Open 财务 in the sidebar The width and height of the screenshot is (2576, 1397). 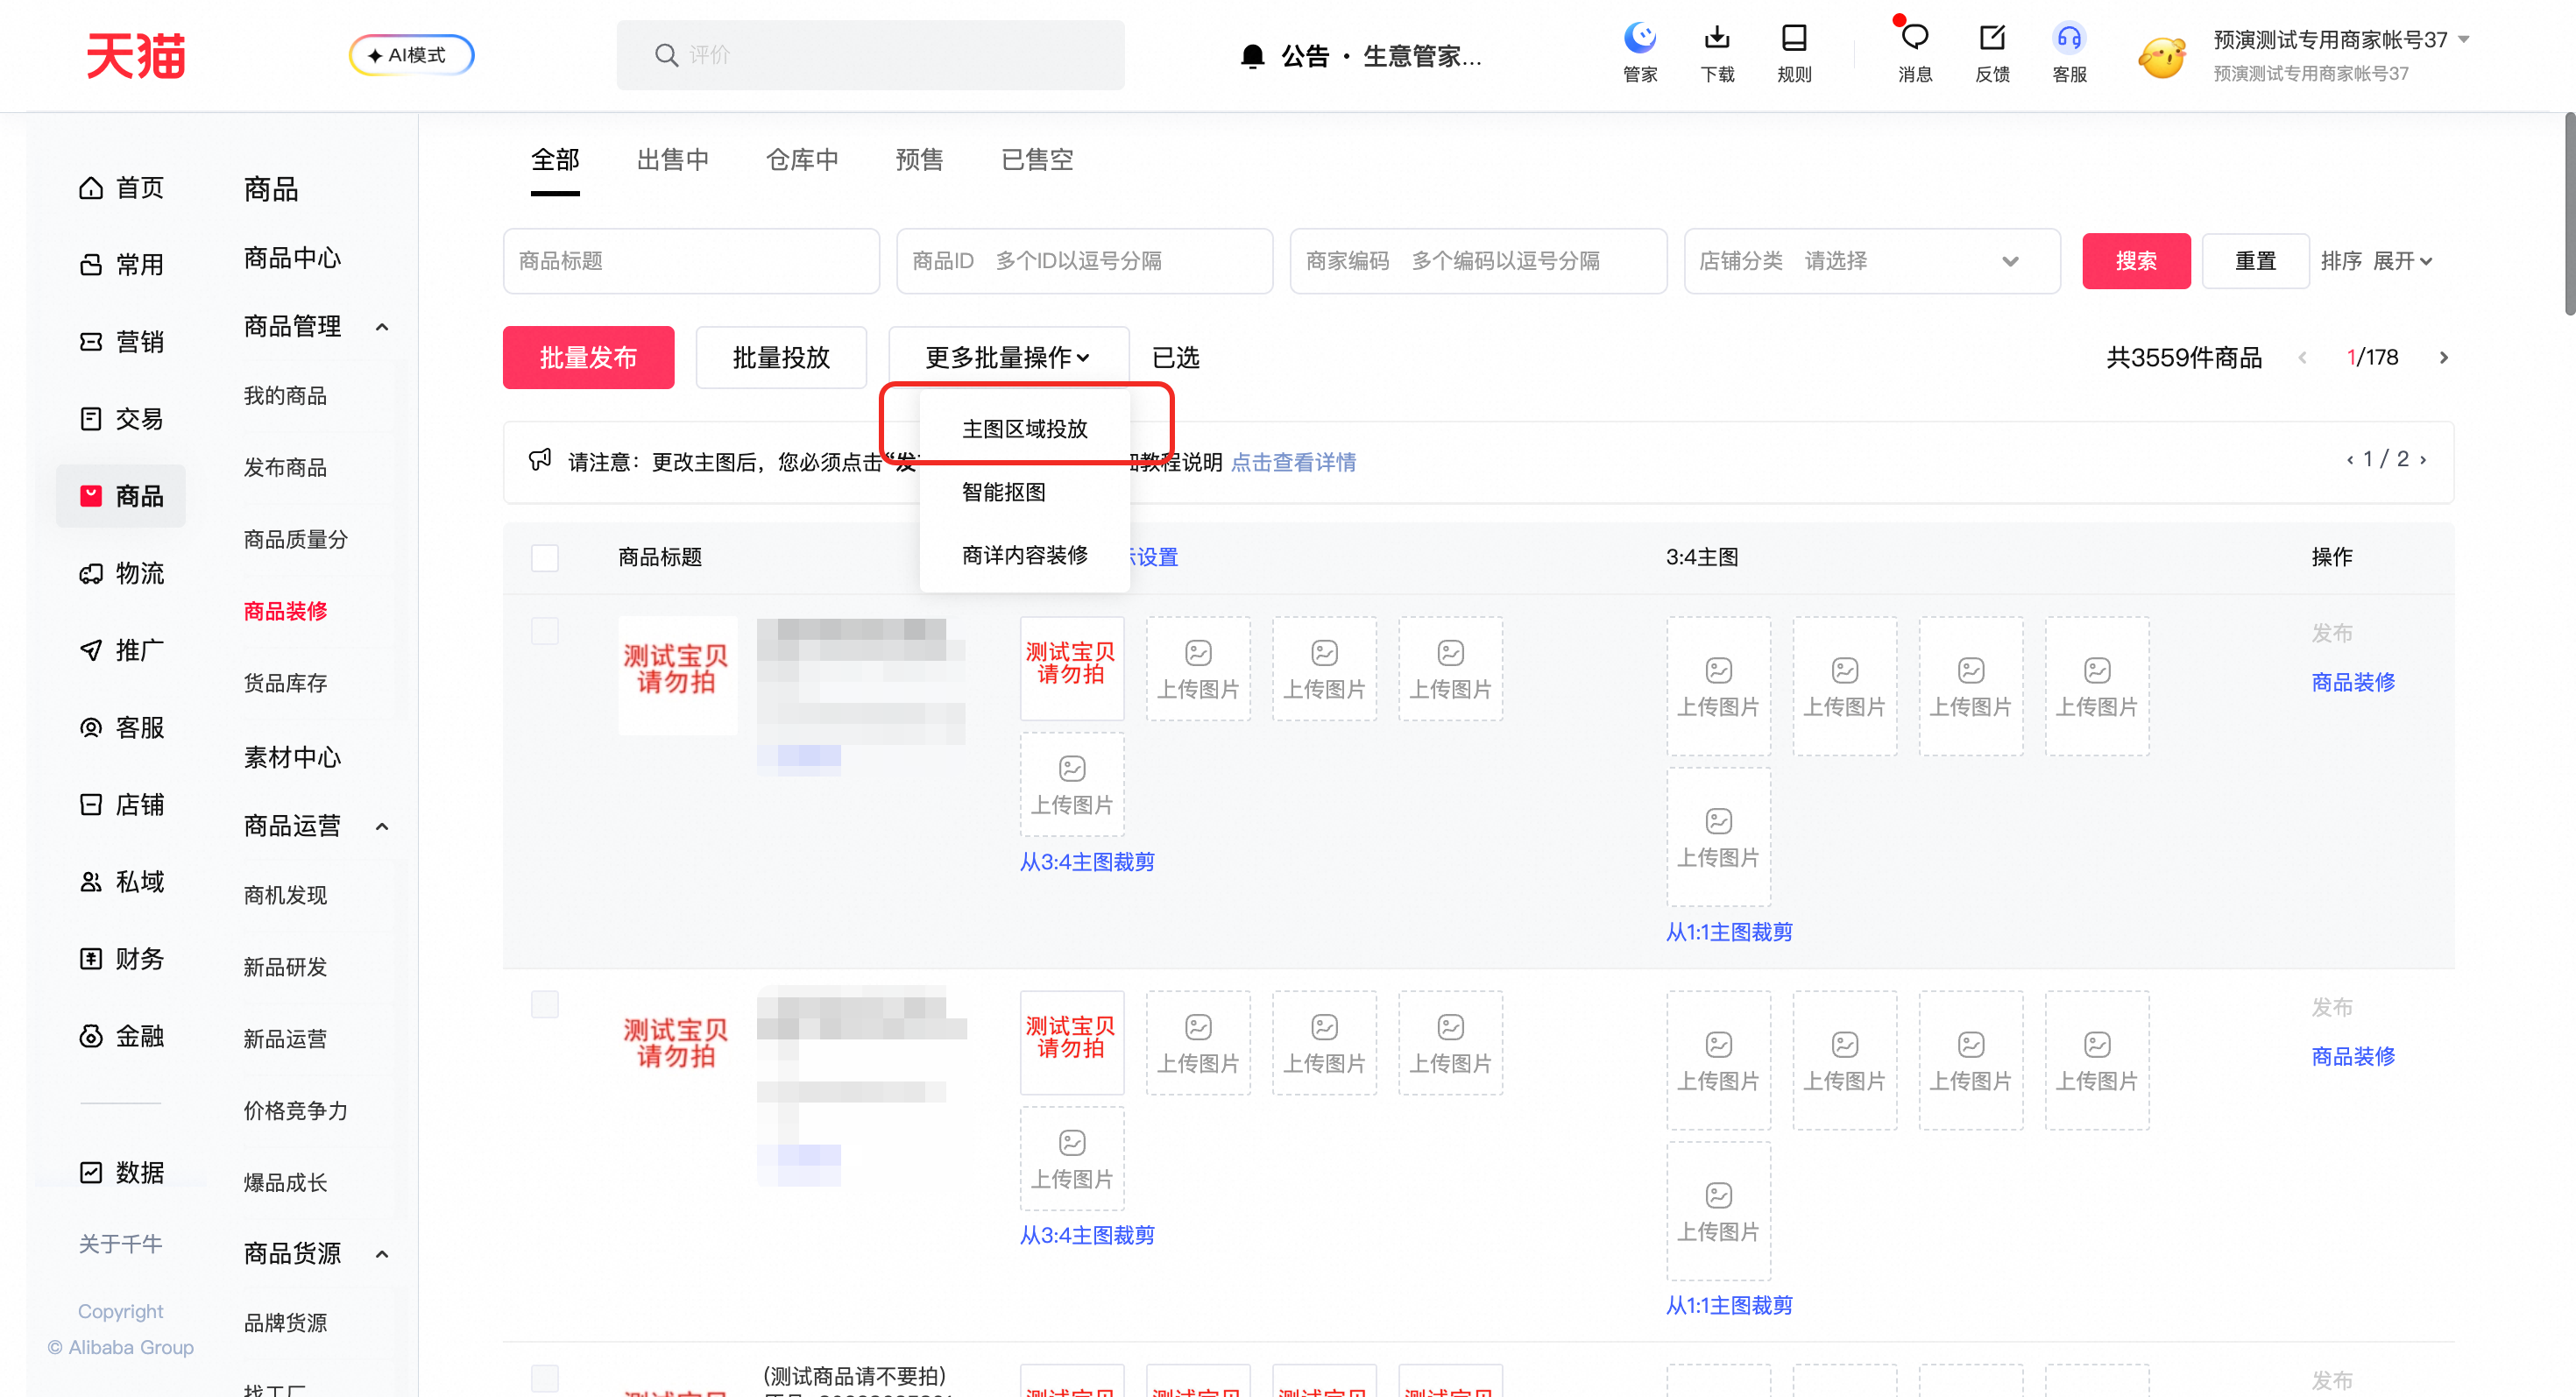click(x=121, y=959)
